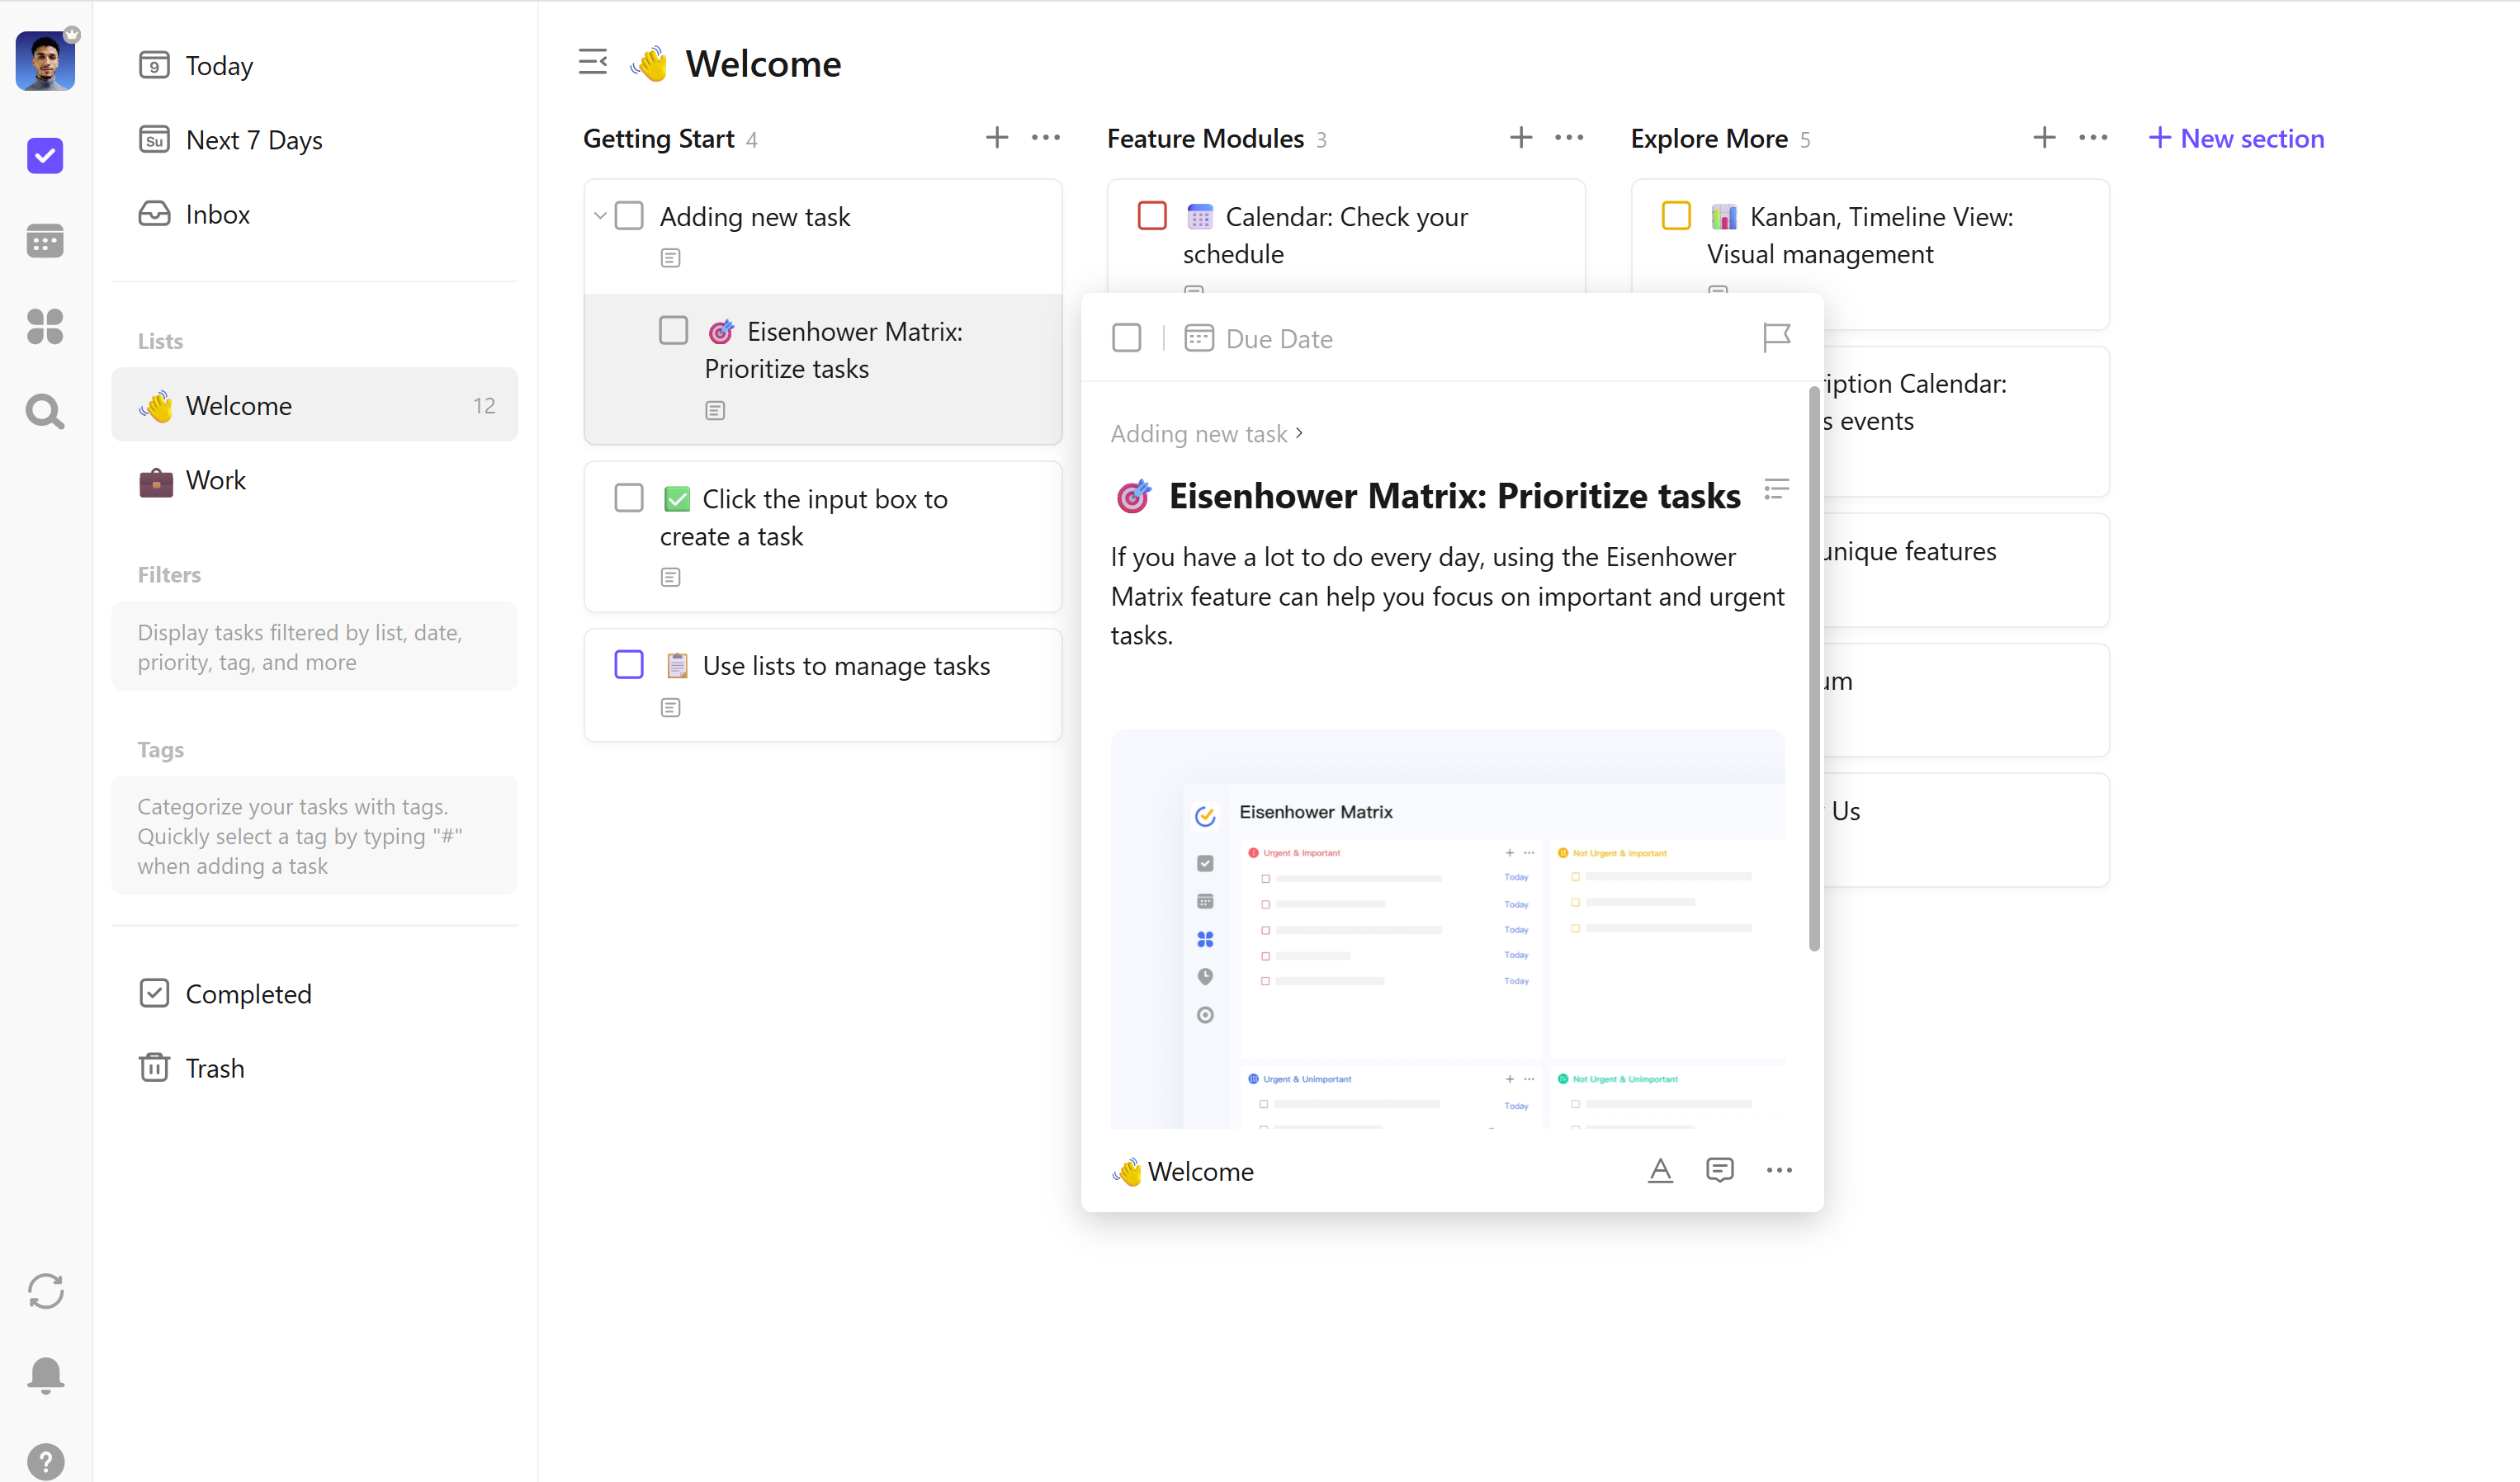The image size is (2520, 1482).
Task: Tick the Calendar: Check your schedule checkbox
Action: [1152, 216]
